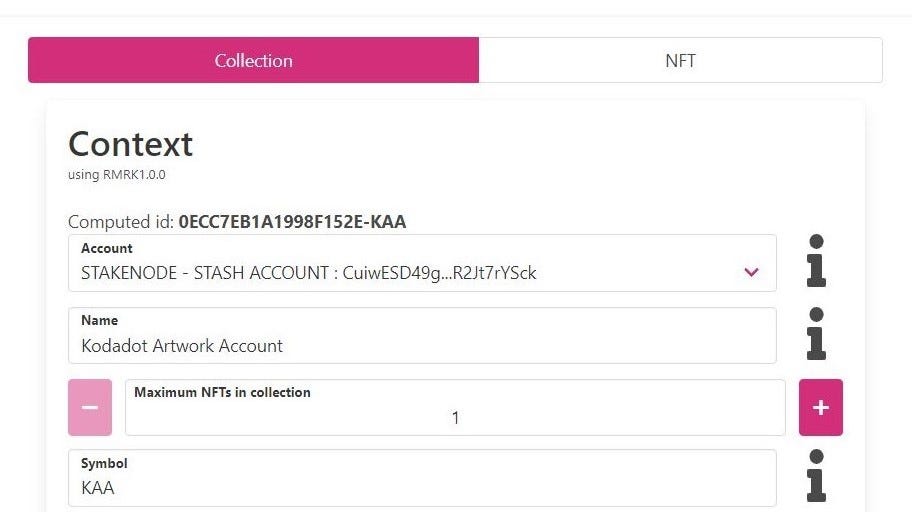Click the Computed id label text

pos(121,222)
